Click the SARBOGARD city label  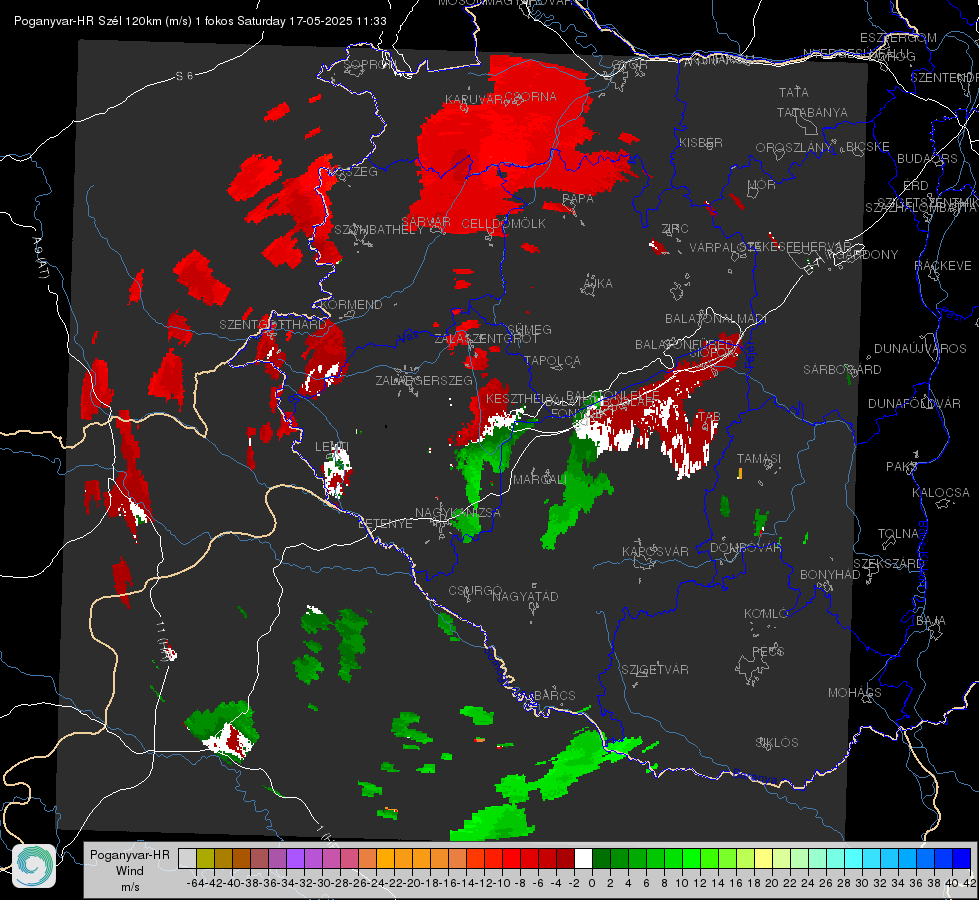click(842, 369)
